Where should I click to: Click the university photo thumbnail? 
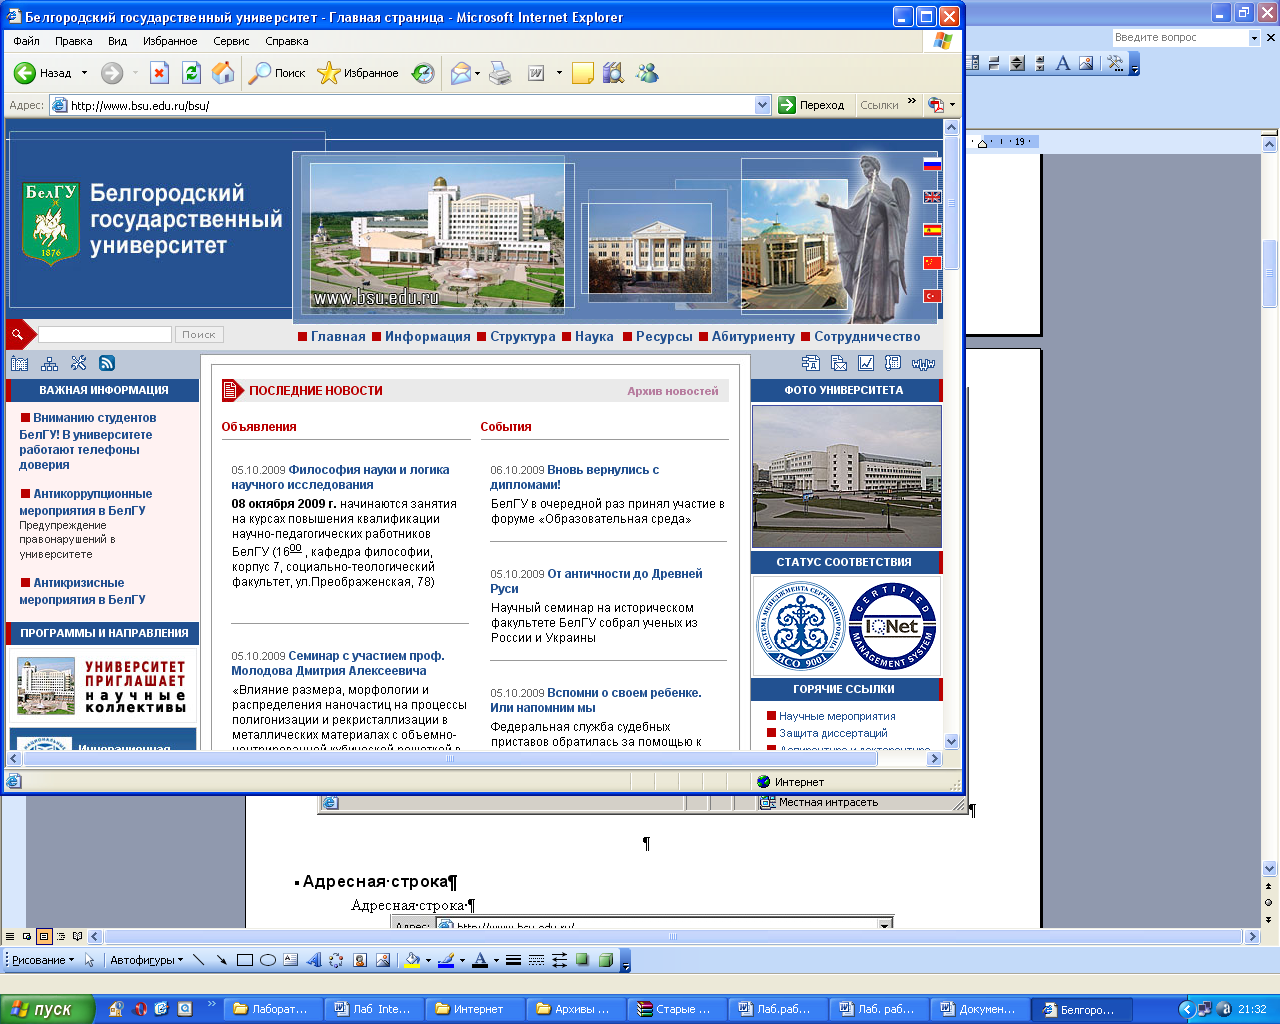(x=847, y=476)
